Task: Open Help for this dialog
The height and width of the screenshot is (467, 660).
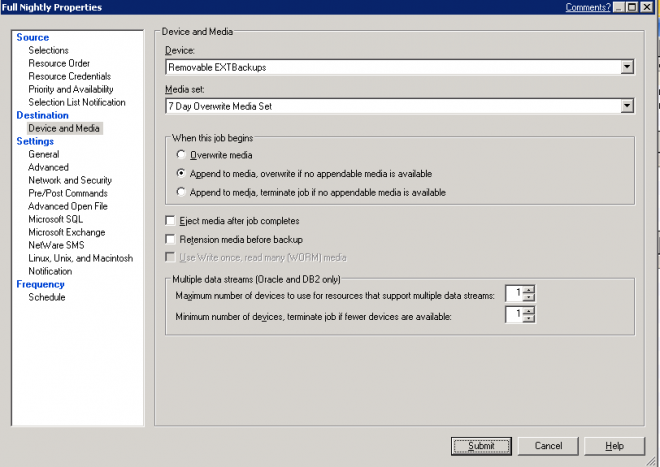Action: coord(614,446)
